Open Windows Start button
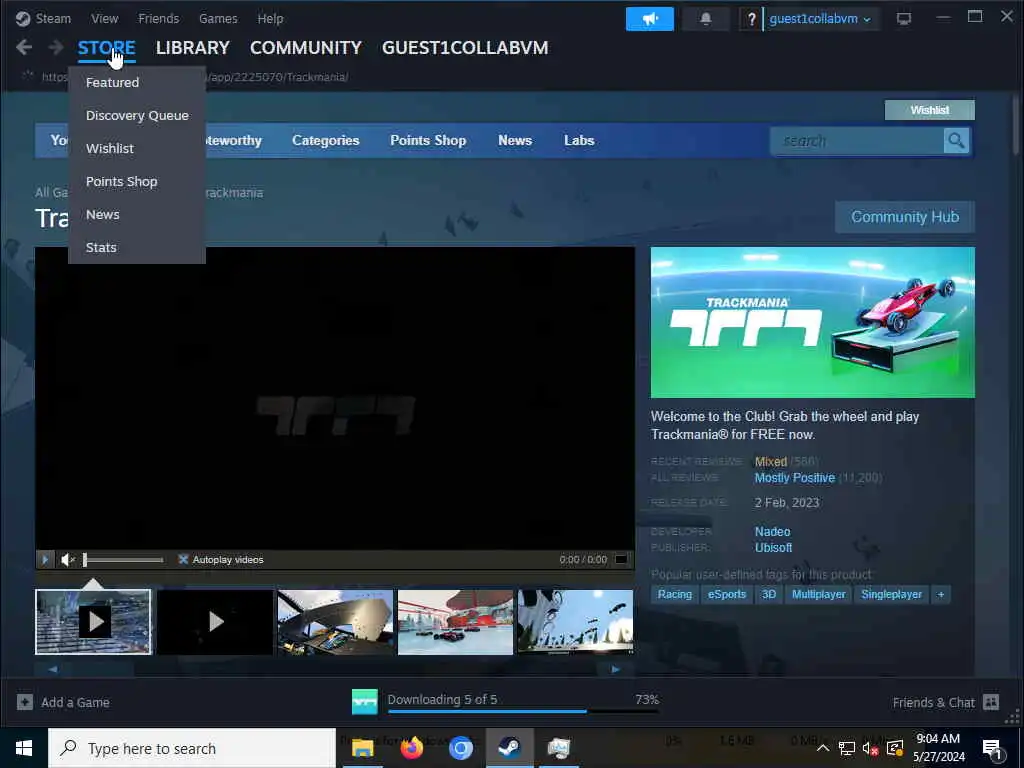The width and height of the screenshot is (1024, 768). coord(24,748)
